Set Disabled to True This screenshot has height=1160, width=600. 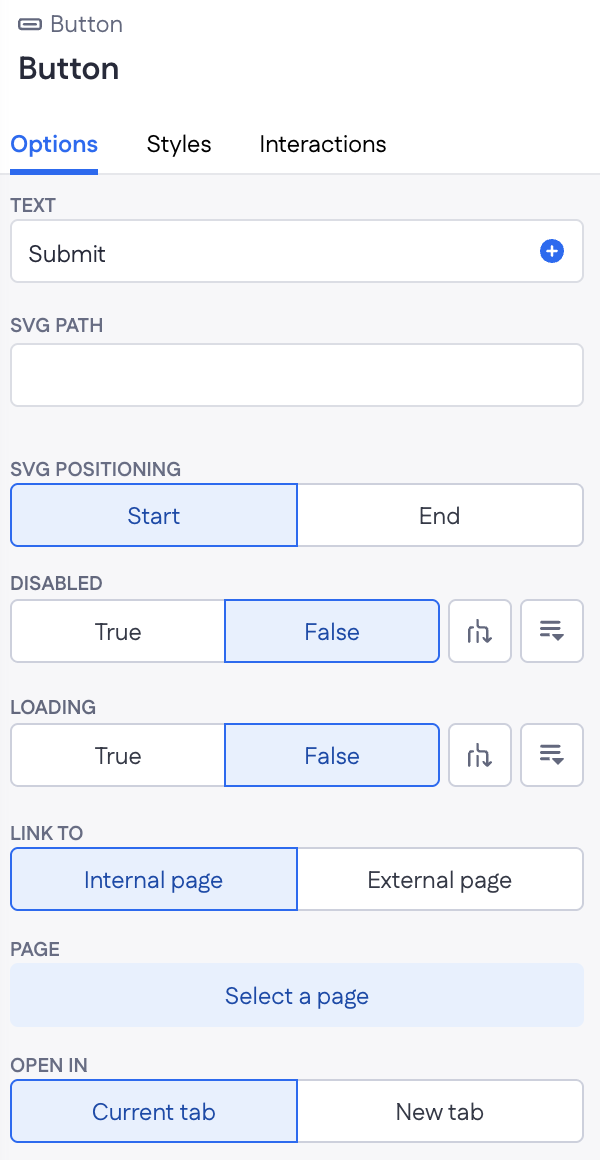pos(118,631)
